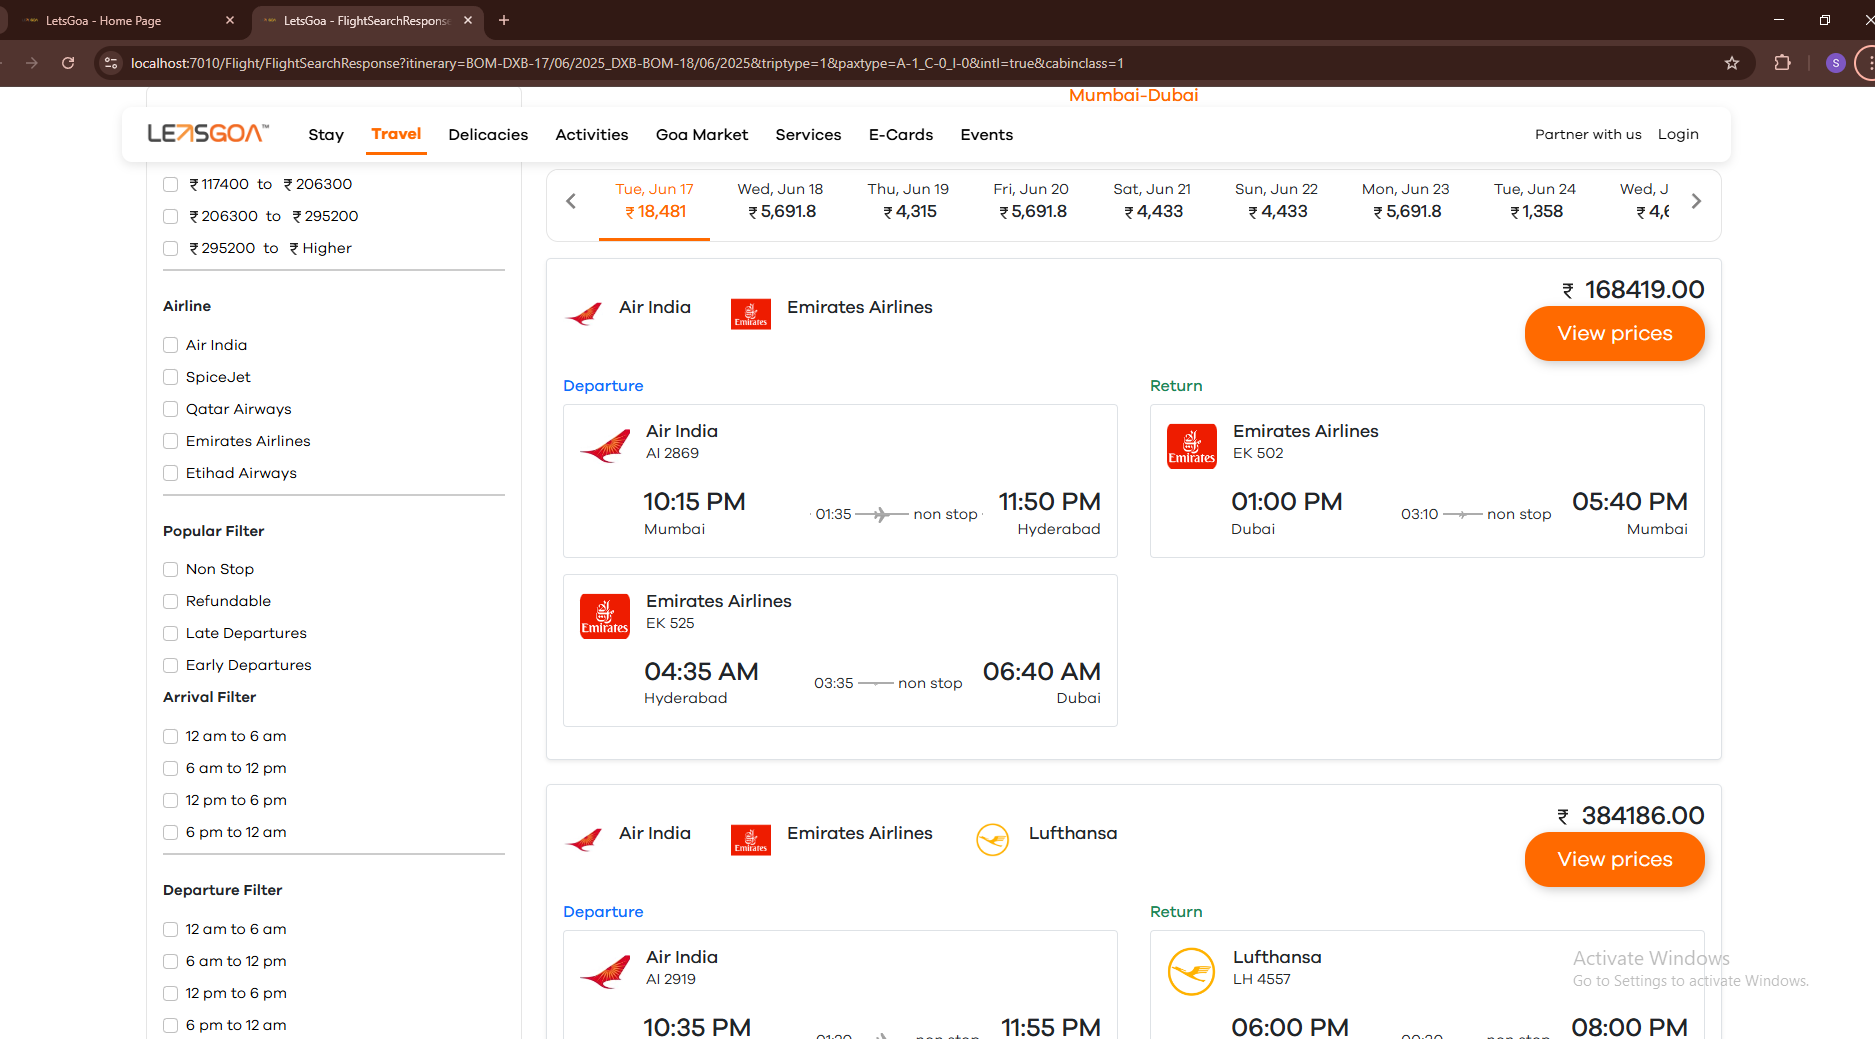Screen dimensions: 1875x1039
Task: Open a new browser tab
Action: tap(504, 20)
